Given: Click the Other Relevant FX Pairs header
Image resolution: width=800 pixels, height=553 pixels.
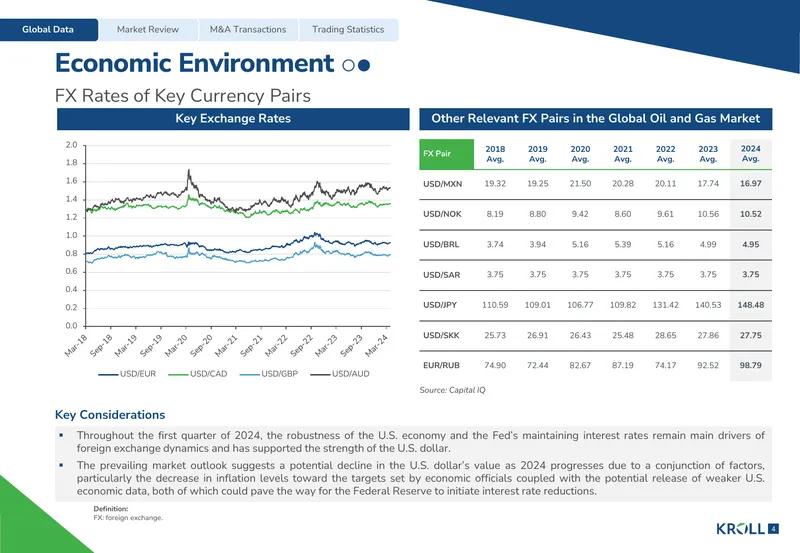Looking at the screenshot, I should (595, 119).
